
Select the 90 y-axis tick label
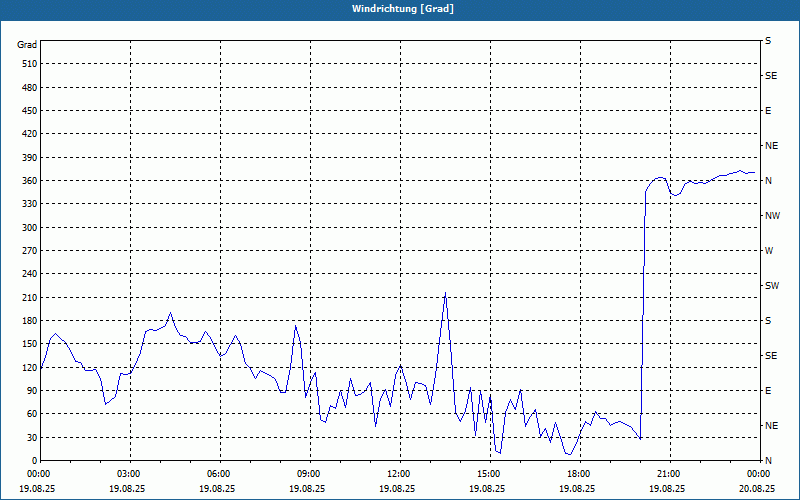[x=30, y=391]
